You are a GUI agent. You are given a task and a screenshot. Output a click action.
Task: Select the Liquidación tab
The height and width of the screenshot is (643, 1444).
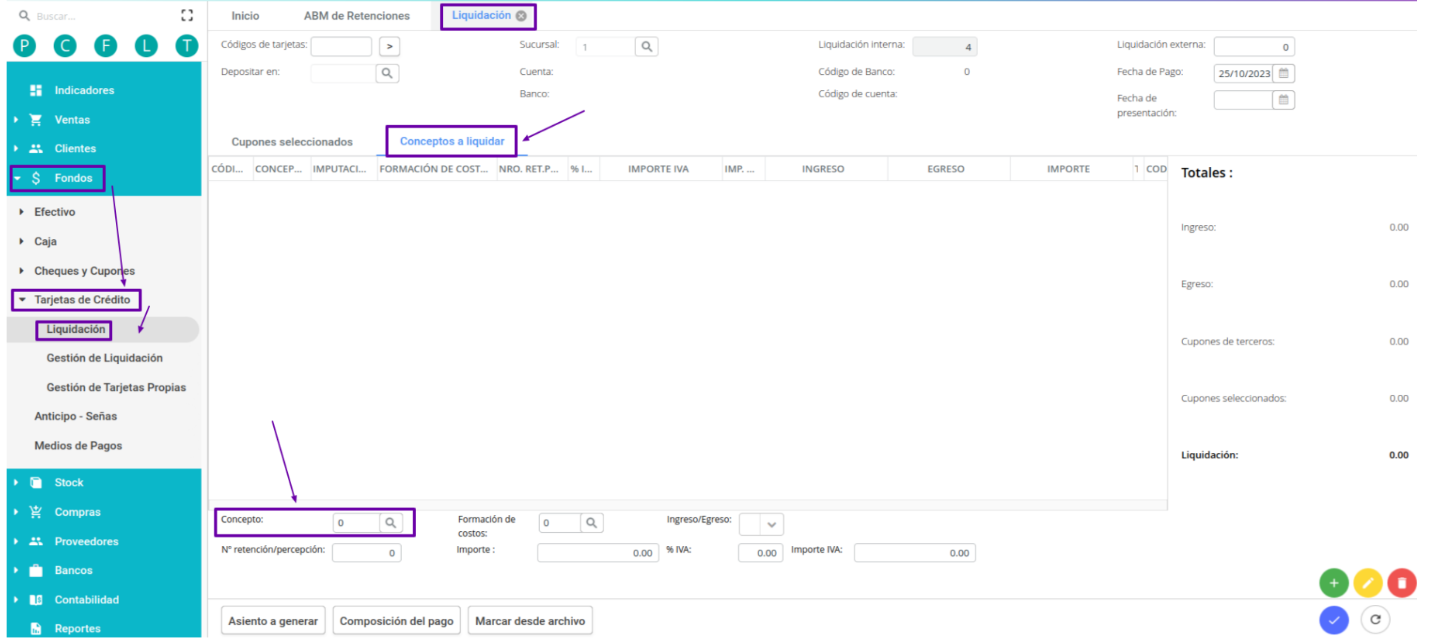(481, 16)
